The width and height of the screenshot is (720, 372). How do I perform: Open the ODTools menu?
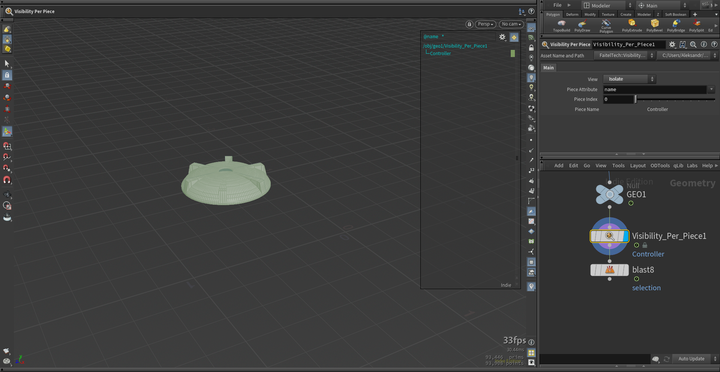click(x=660, y=166)
